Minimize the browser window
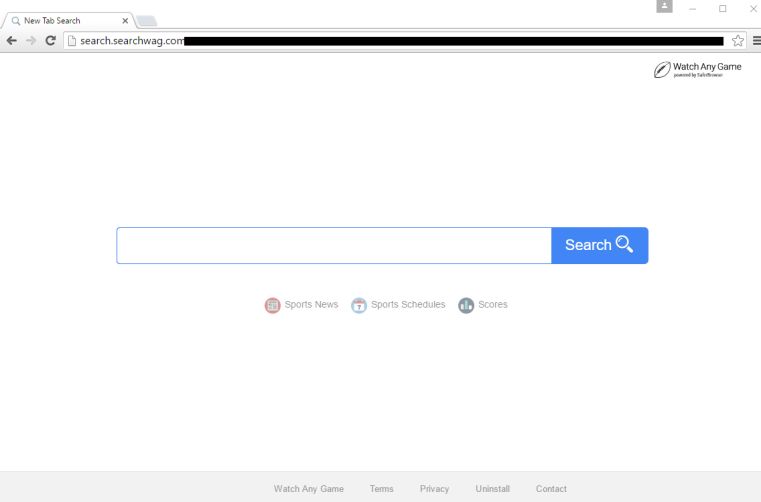 (x=693, y=9)
